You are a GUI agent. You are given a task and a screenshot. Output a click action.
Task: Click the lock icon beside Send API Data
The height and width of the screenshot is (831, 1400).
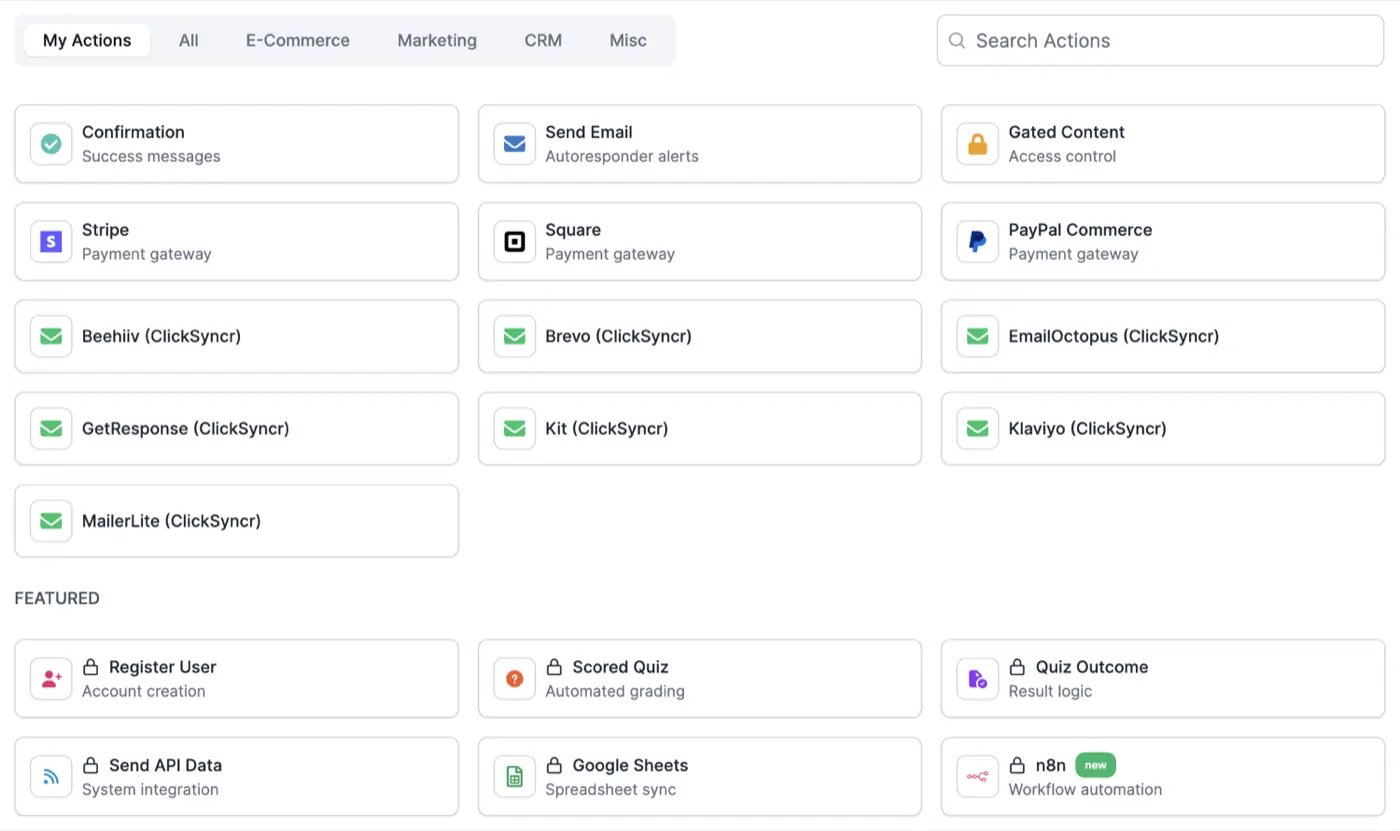point(90,765)
